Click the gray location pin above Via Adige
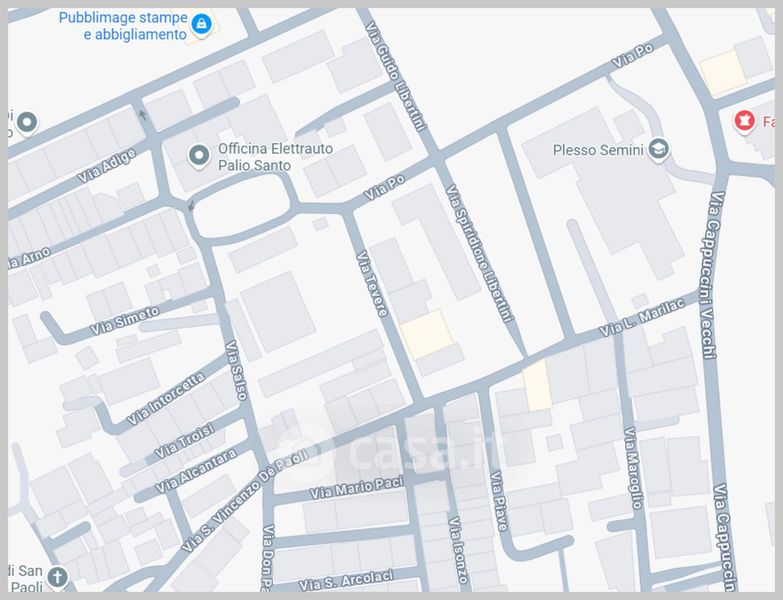Screen dimensions: 783x600 click(26, 122)
